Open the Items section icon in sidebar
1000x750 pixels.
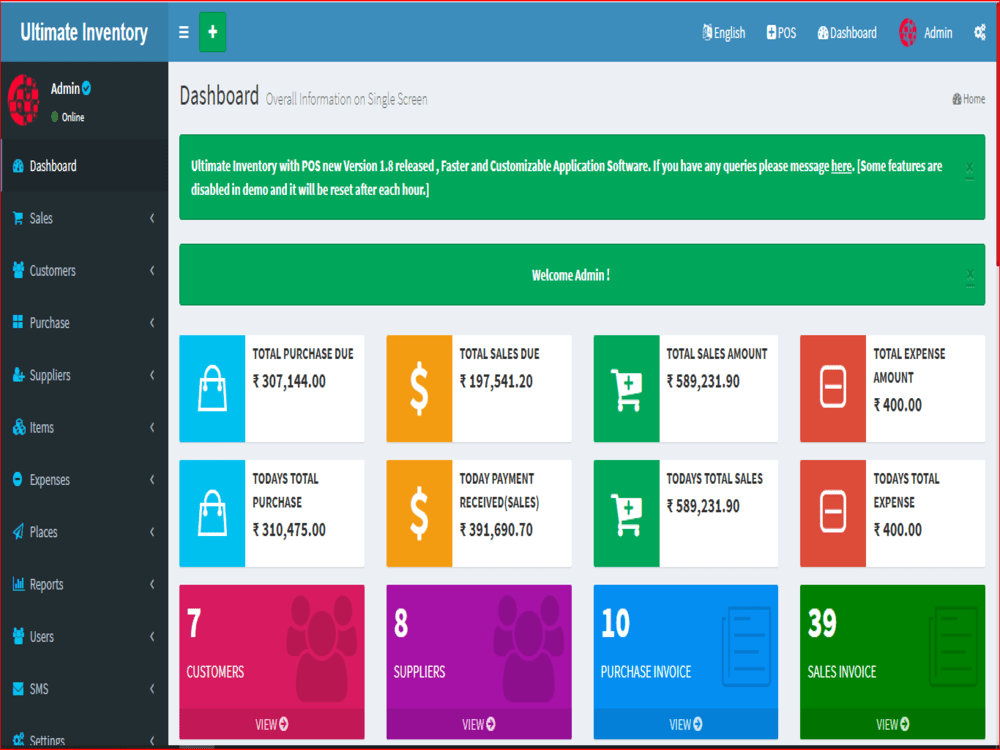[x=18, y=427]
